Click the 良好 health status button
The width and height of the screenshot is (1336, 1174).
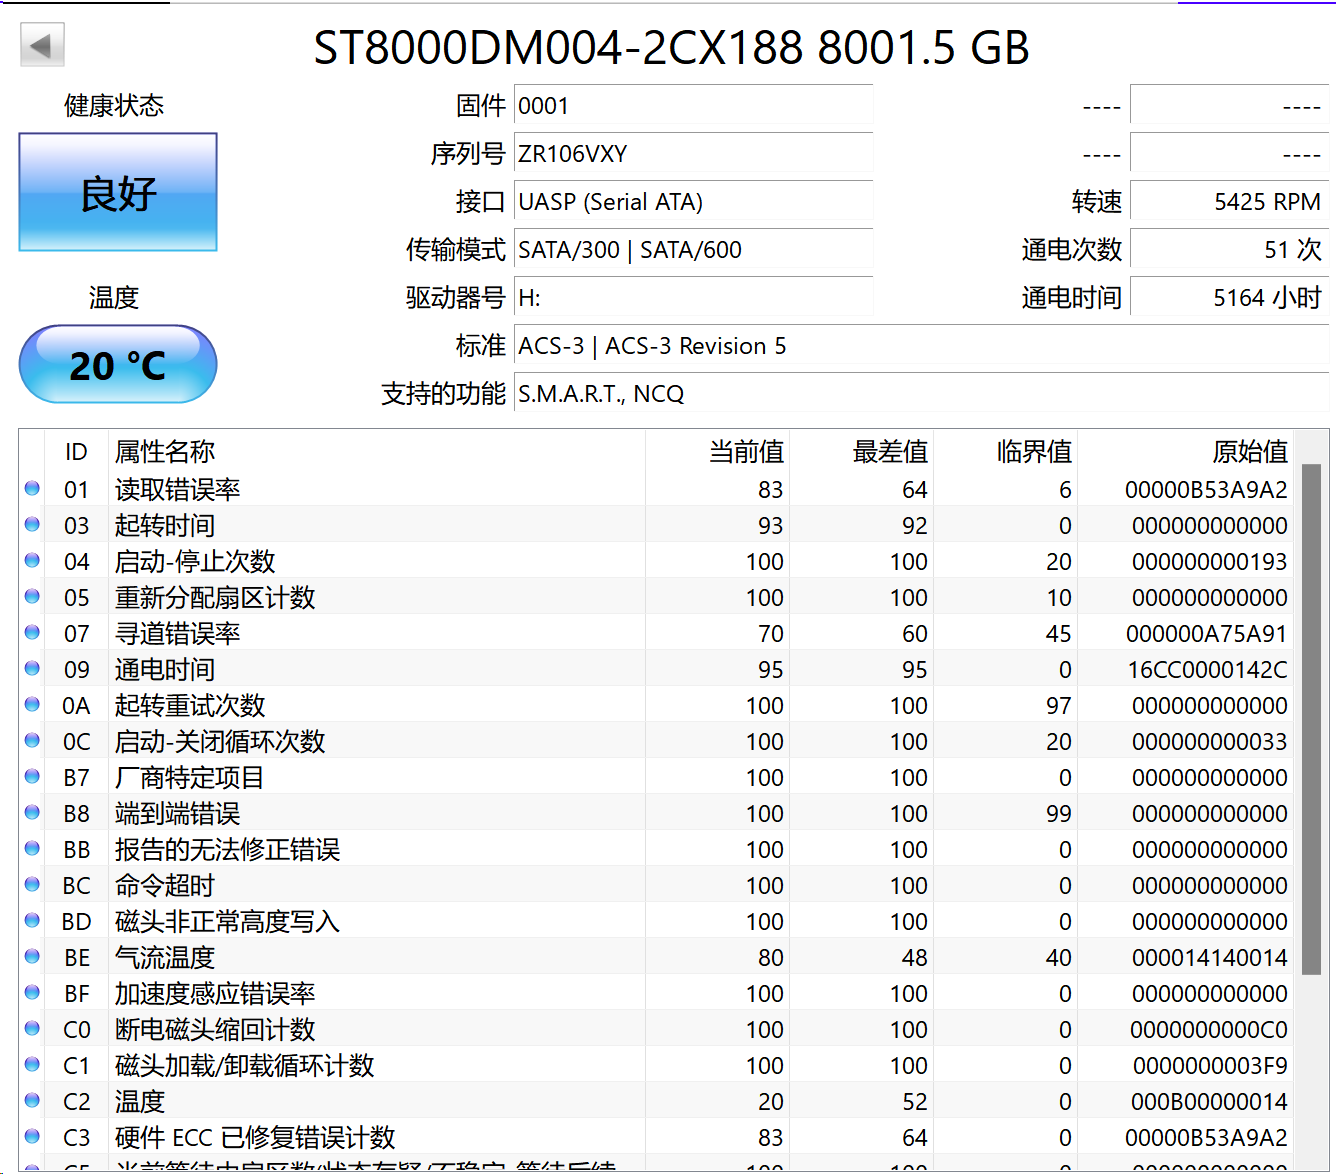point(118,192)
